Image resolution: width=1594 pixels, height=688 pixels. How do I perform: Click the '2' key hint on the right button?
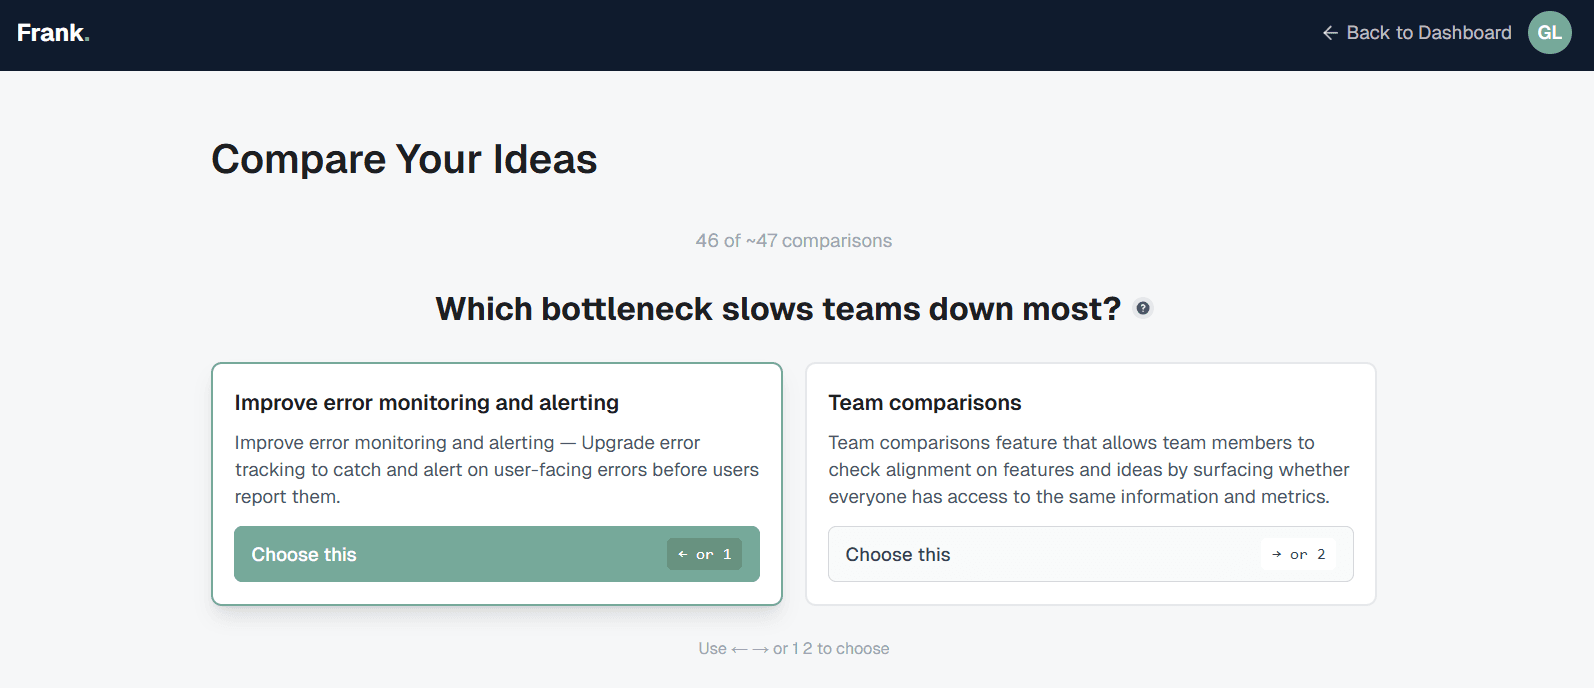[x=1322, y=553]
